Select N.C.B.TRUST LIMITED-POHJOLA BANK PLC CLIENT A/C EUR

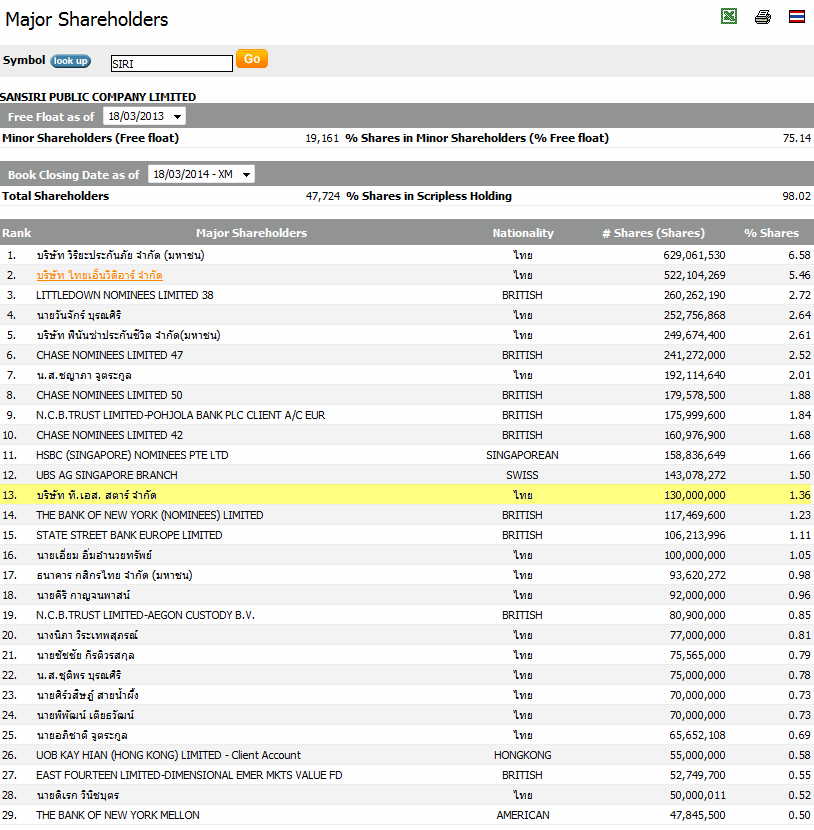coord(180,415)
